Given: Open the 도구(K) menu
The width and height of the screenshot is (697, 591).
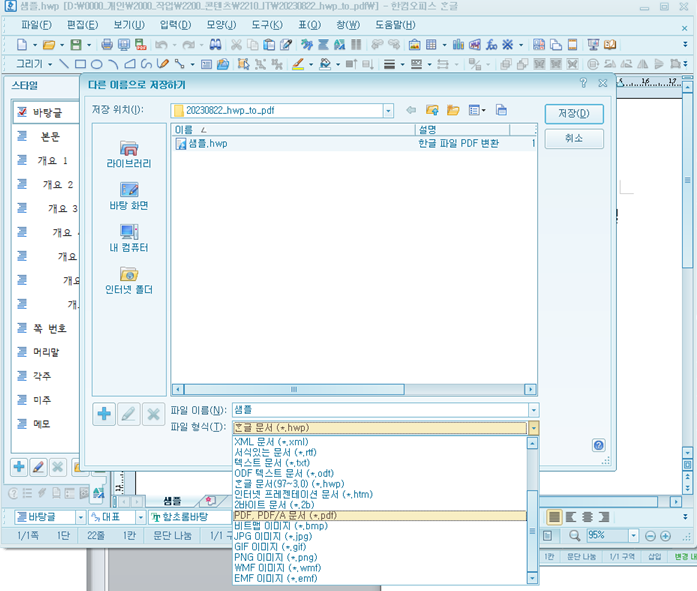Looking at the screenshot, I should click(x=267, y=25).
